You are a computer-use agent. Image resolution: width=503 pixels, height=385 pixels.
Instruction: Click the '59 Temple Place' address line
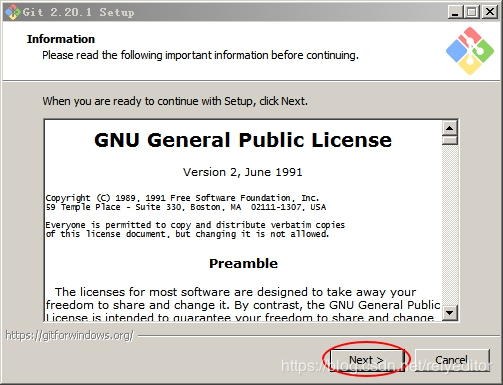[186, 207]
